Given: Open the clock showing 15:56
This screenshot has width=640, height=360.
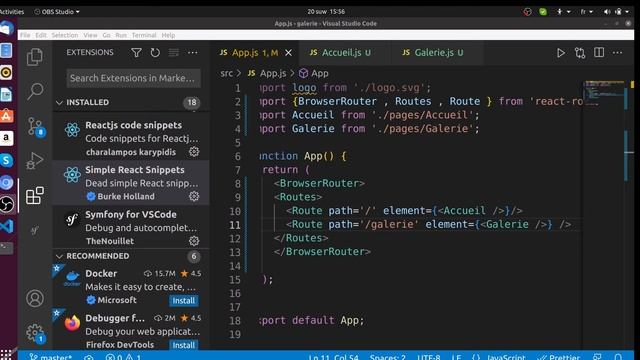Looking at the screenshot, I should click(326, 12).
